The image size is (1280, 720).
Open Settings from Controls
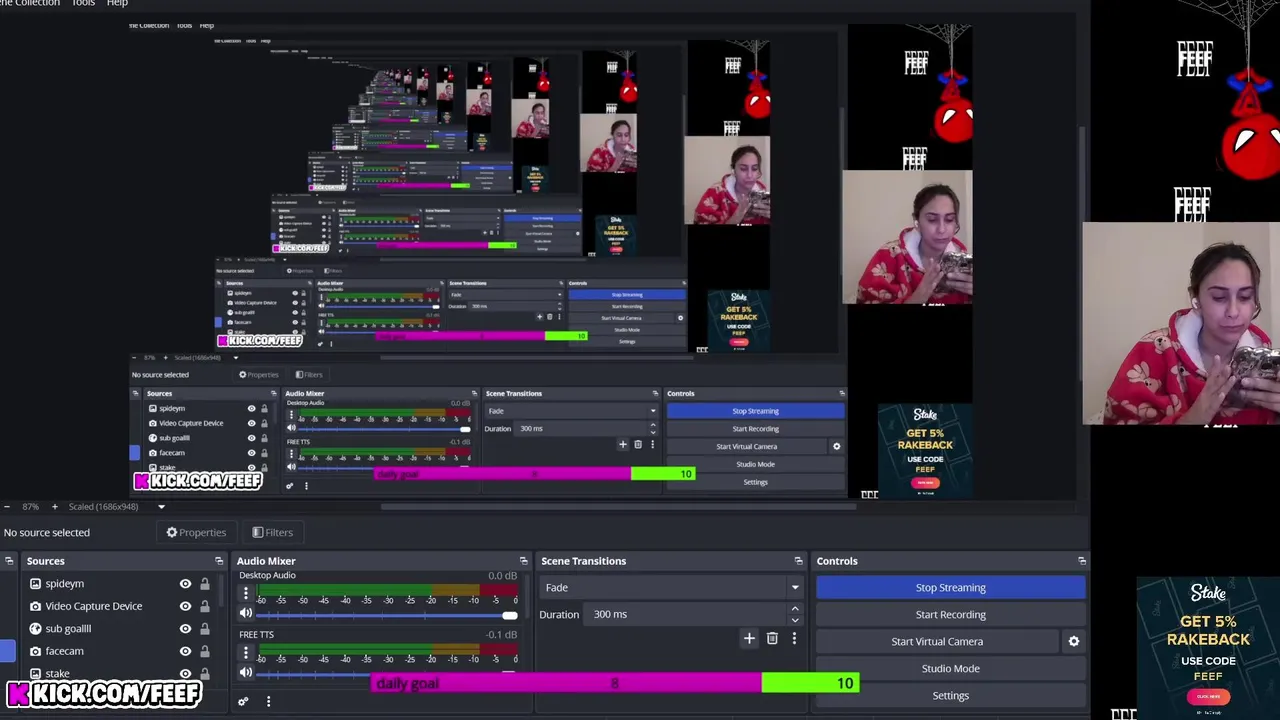tap(950, 696)
